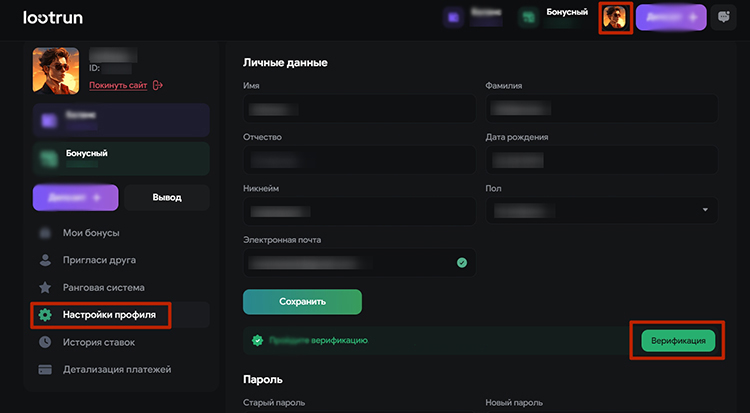Click the Покинуть сайт logout link

118,85
